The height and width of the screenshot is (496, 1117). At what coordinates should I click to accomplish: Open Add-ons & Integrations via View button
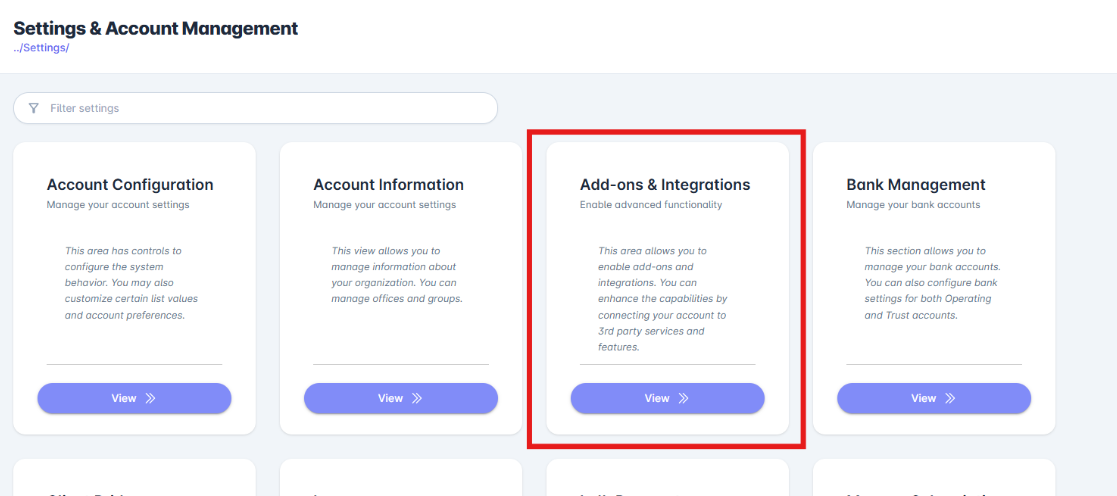pos(667,398)
